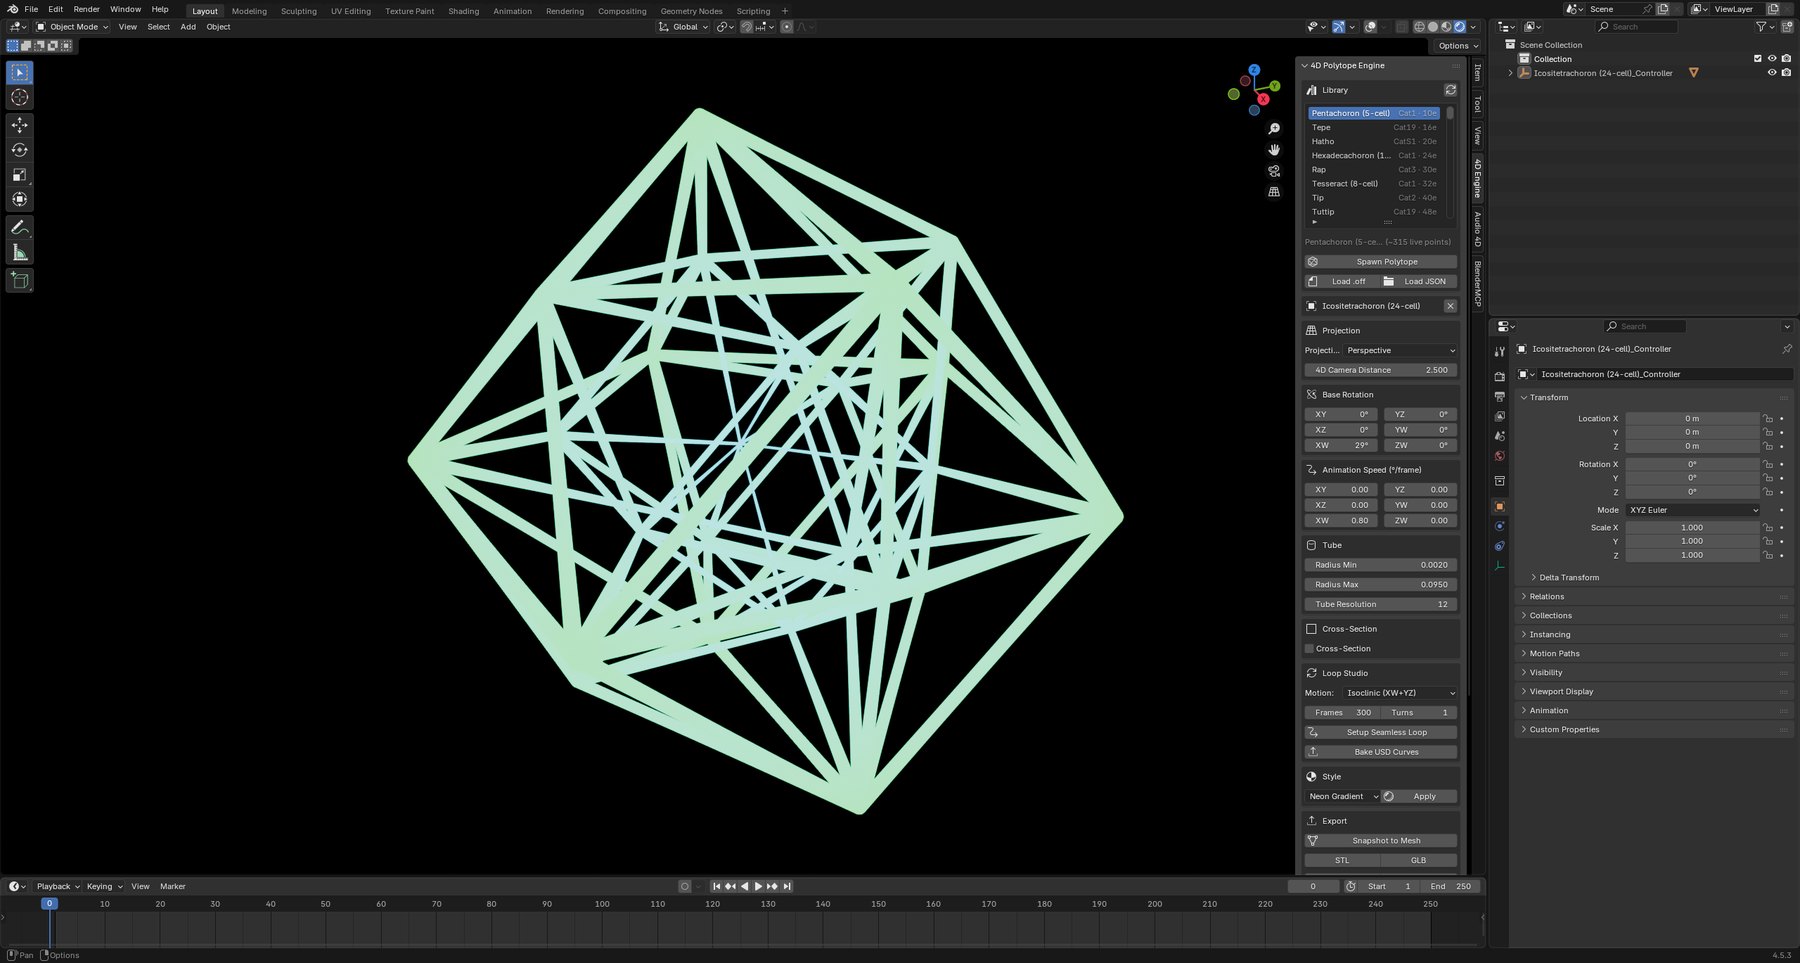Pin the properties editor context
Viewport: 1800px width, 963px height.
point(1787,349)
